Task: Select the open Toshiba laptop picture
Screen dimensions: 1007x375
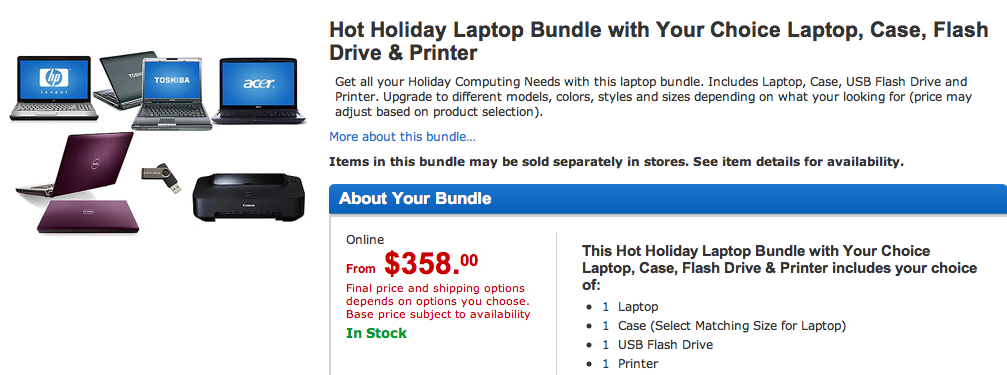Action: (171, 94)
